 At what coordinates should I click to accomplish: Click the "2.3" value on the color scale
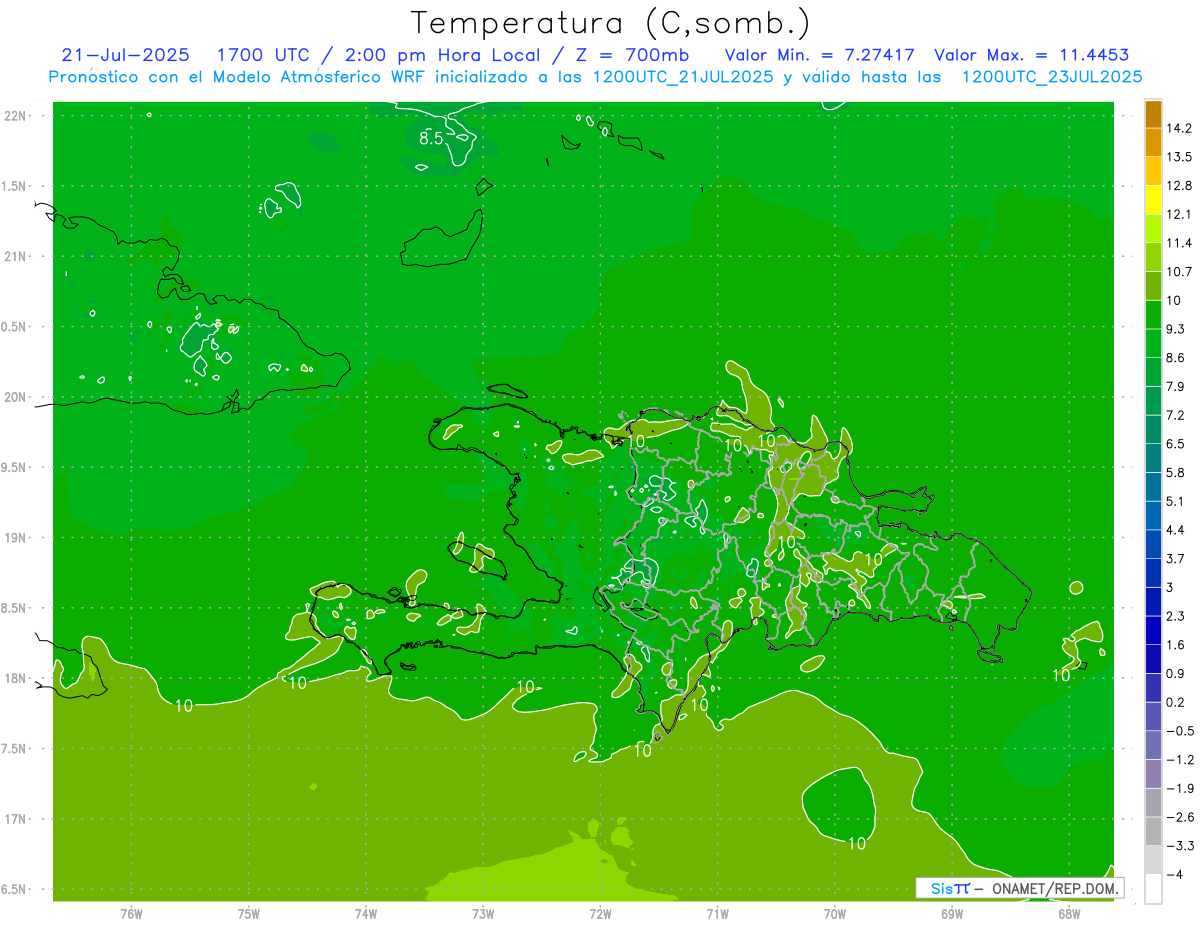coord(1175,616)
